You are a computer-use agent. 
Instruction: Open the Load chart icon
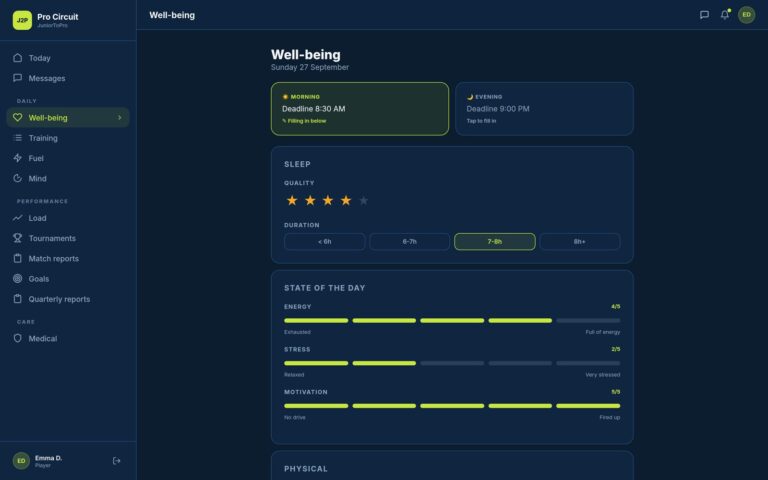[x=18, y=218]
